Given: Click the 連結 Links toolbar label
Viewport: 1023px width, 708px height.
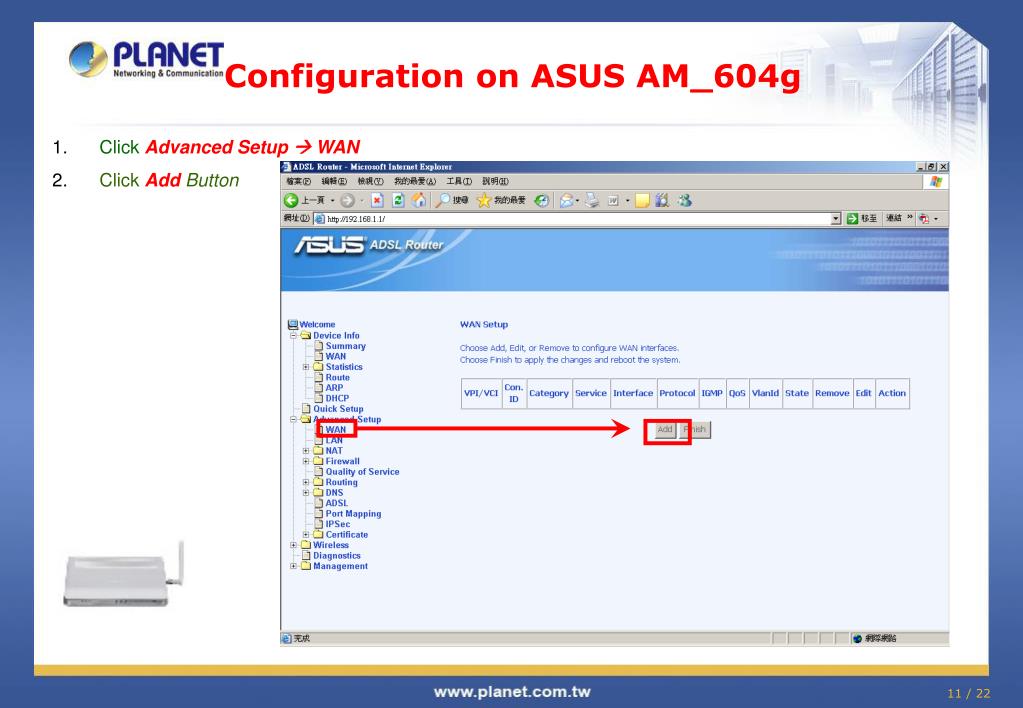Looking at the screenshot, I should [x=893, y=219].
